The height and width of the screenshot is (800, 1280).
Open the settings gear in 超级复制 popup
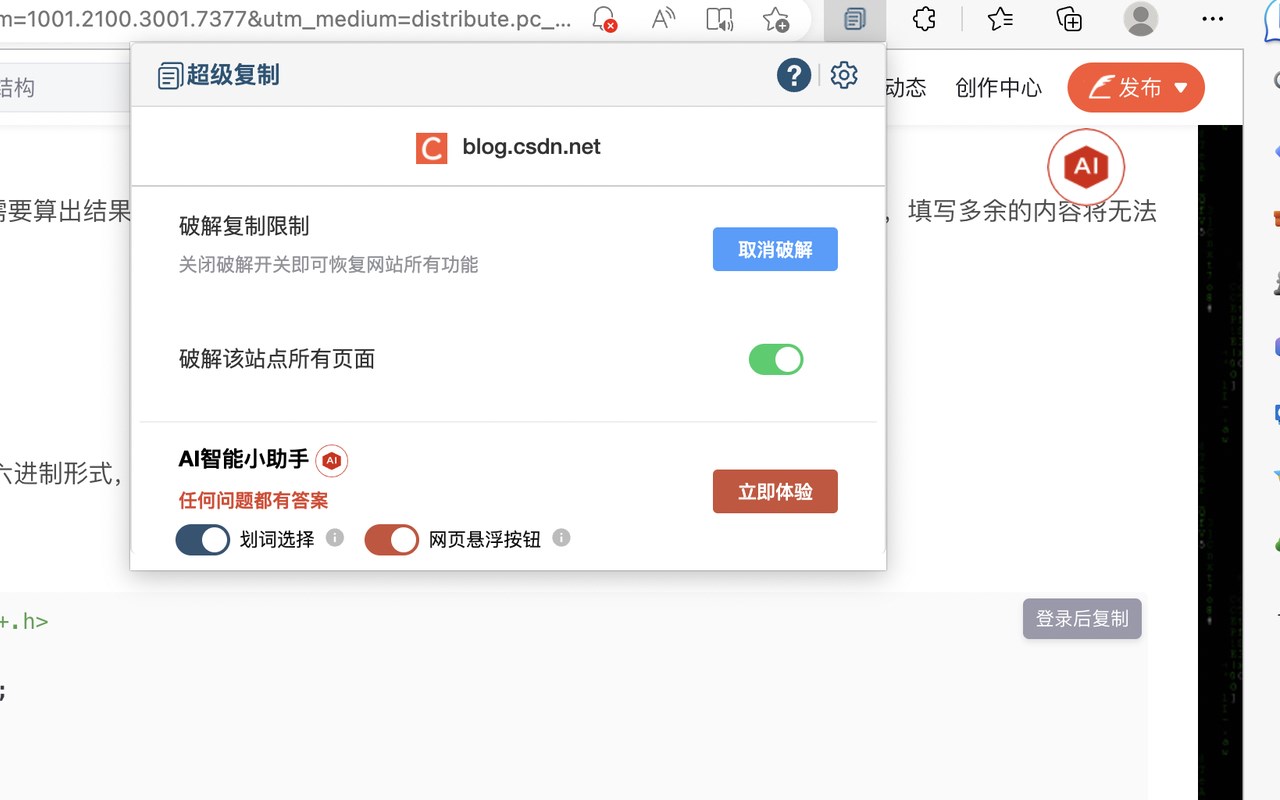(x=844, y=75)
